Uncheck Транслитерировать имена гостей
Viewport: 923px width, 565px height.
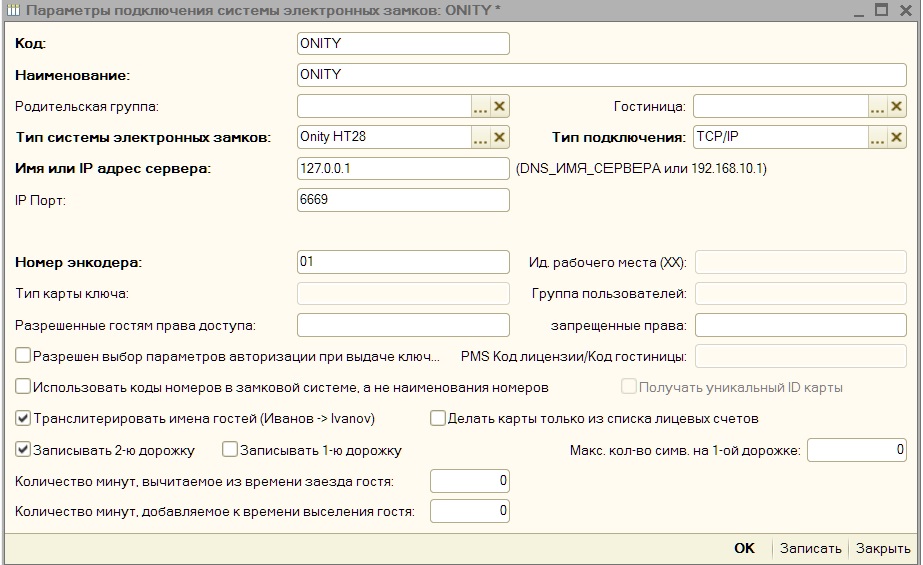coord(23,418)
